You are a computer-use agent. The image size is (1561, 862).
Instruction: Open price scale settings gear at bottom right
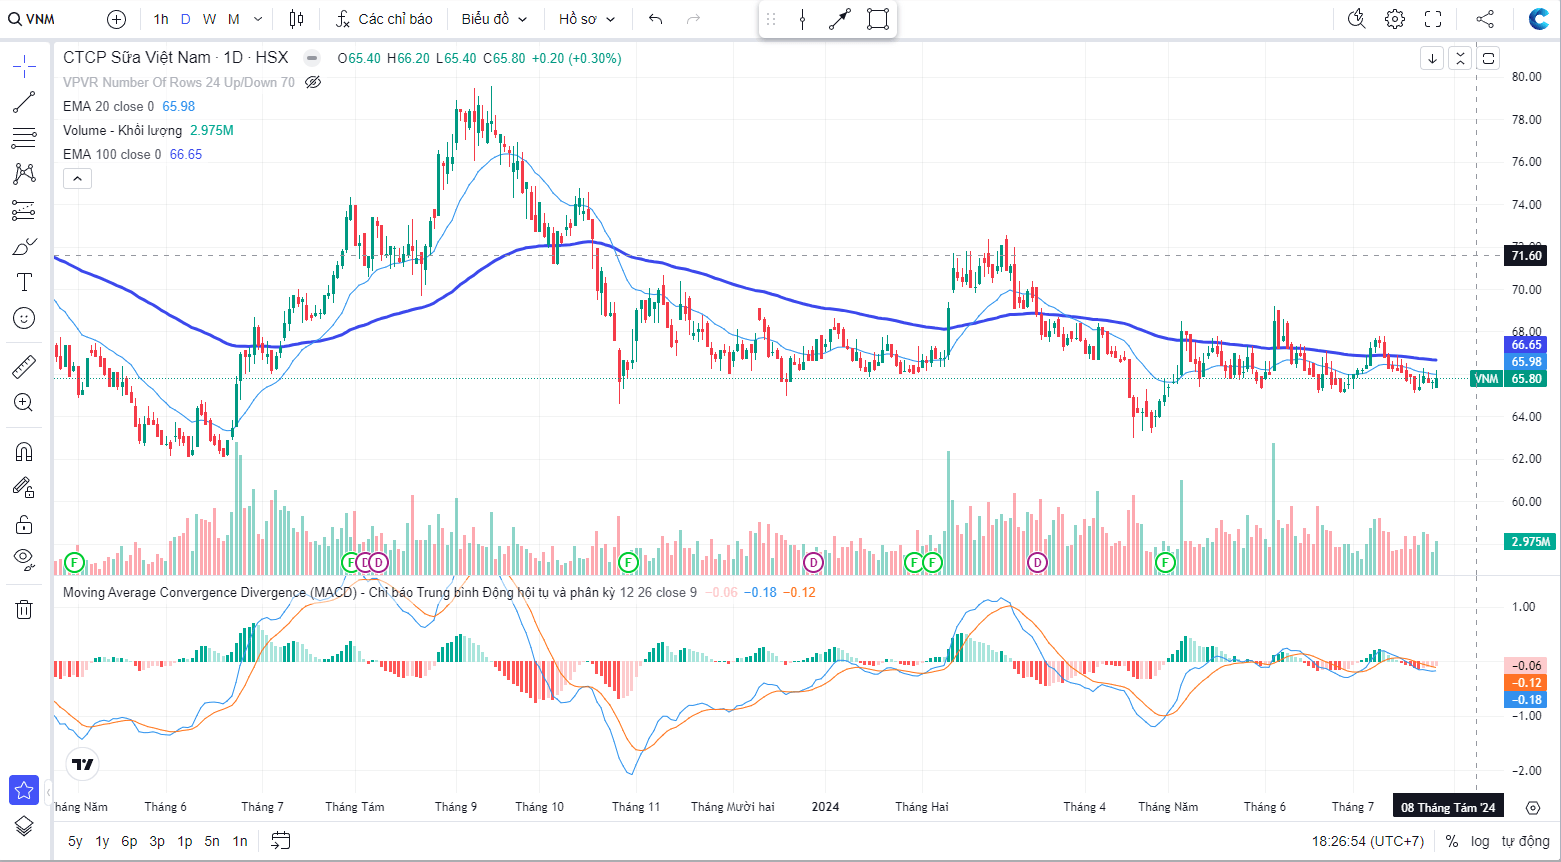coord(1533,807)
